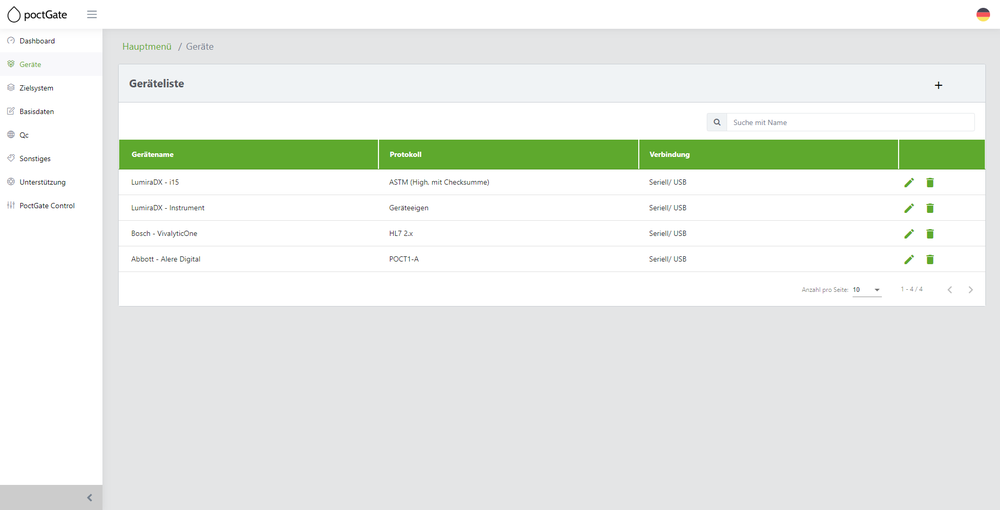Click the poctGate logo
The height and width of the screenshot is (510, 1000).
tap(37, 14)
